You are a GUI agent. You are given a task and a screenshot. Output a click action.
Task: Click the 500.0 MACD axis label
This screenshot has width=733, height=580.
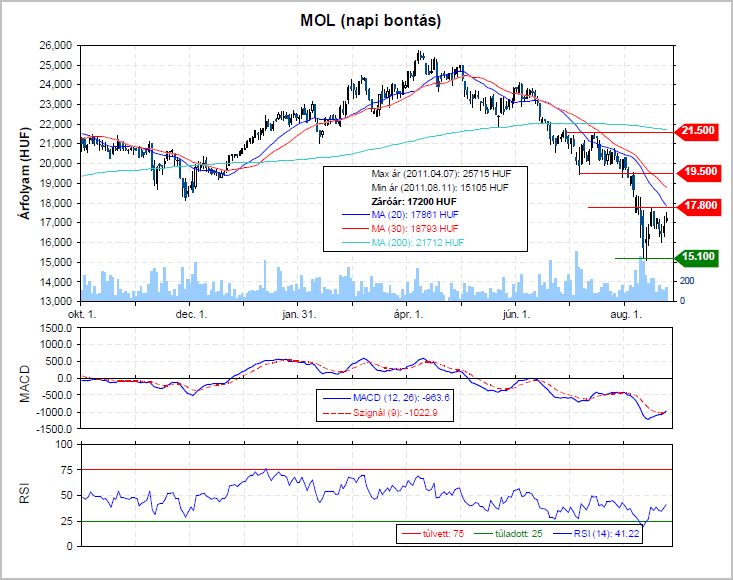(x=58, y=361)
